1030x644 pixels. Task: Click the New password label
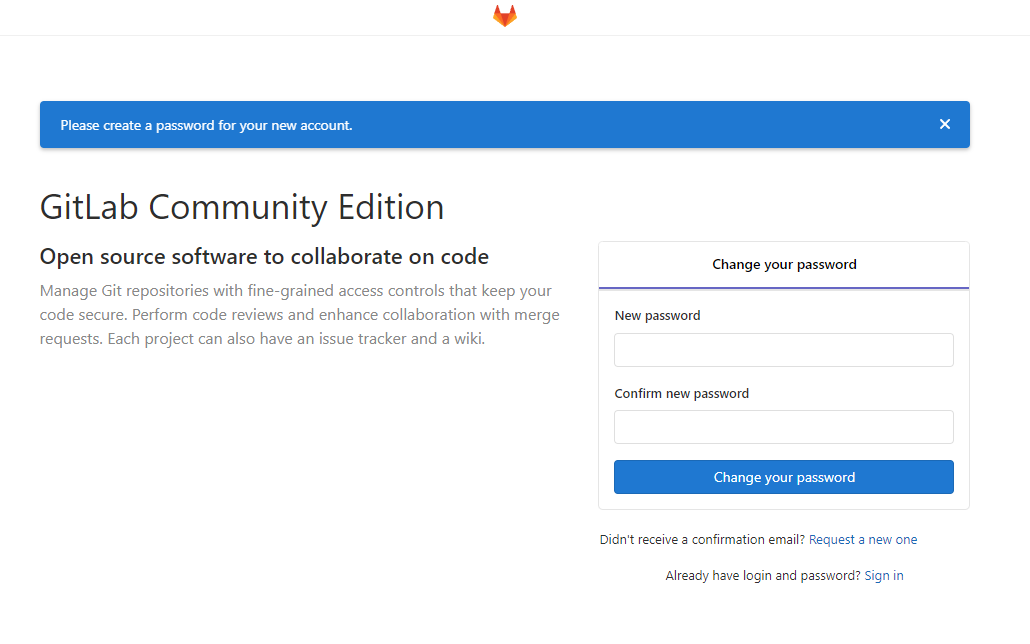point(657,315)
